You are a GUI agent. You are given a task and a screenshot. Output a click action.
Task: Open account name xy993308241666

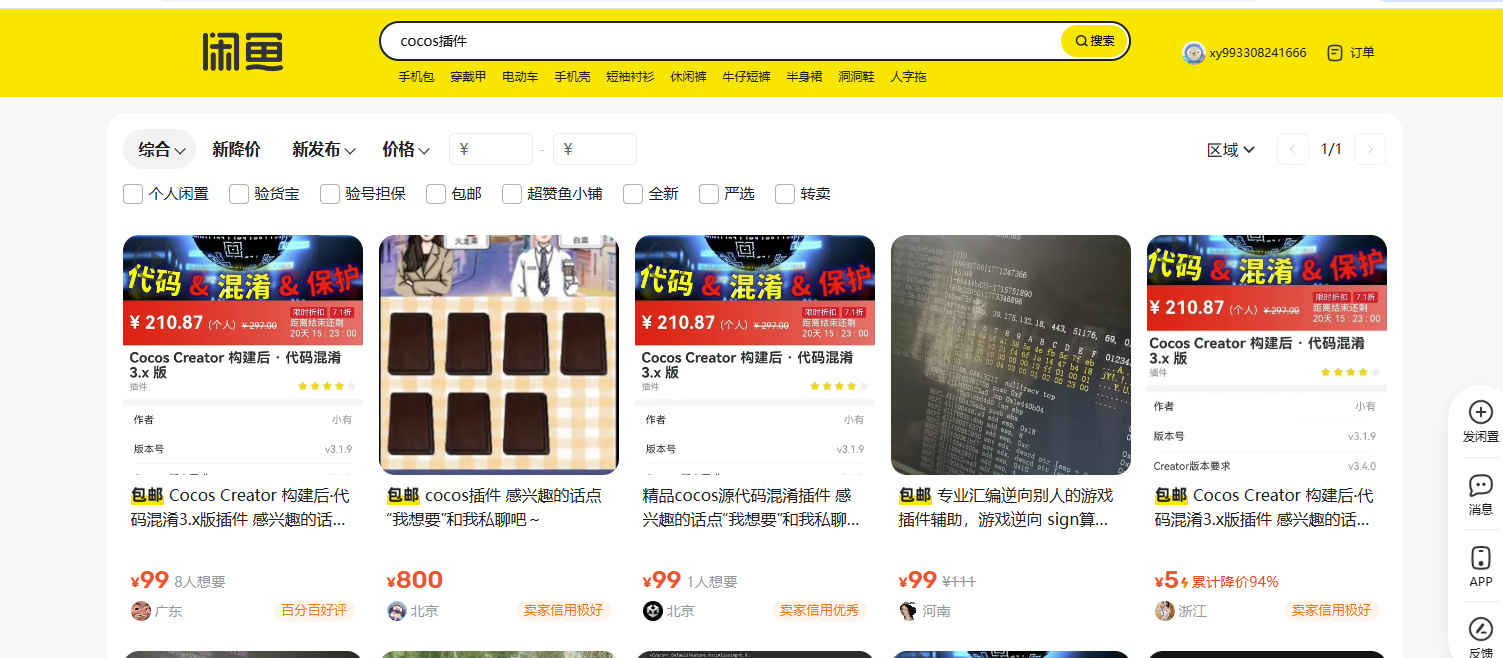[x=1257, y=53]
